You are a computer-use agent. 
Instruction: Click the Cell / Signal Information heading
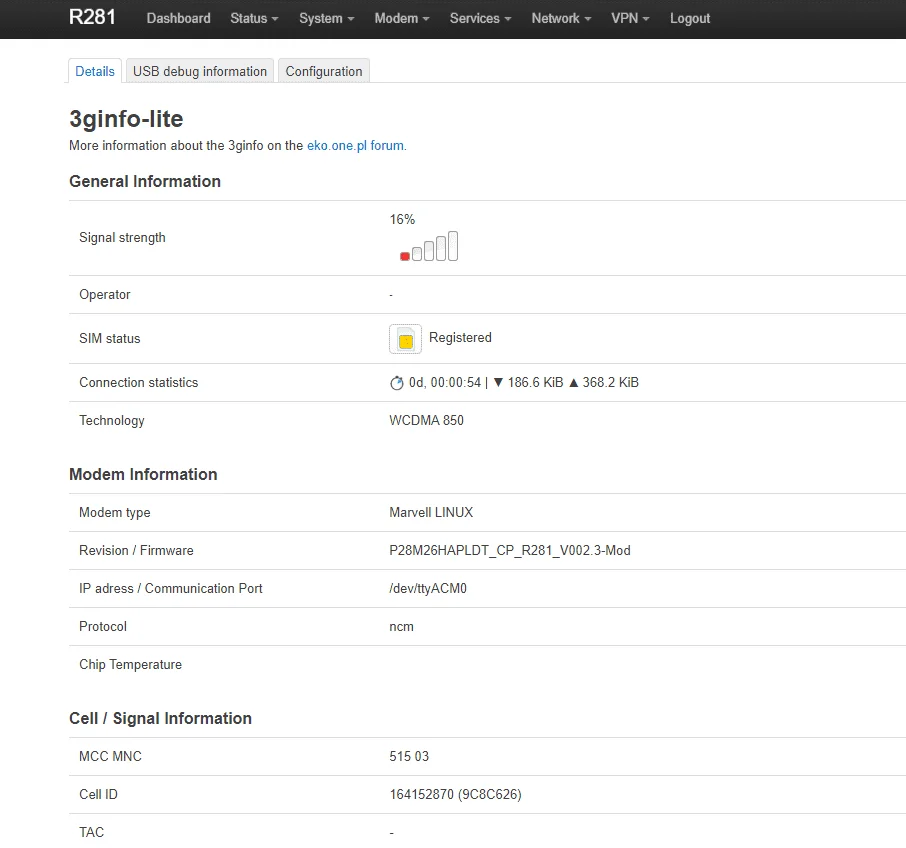coord(161,718)
